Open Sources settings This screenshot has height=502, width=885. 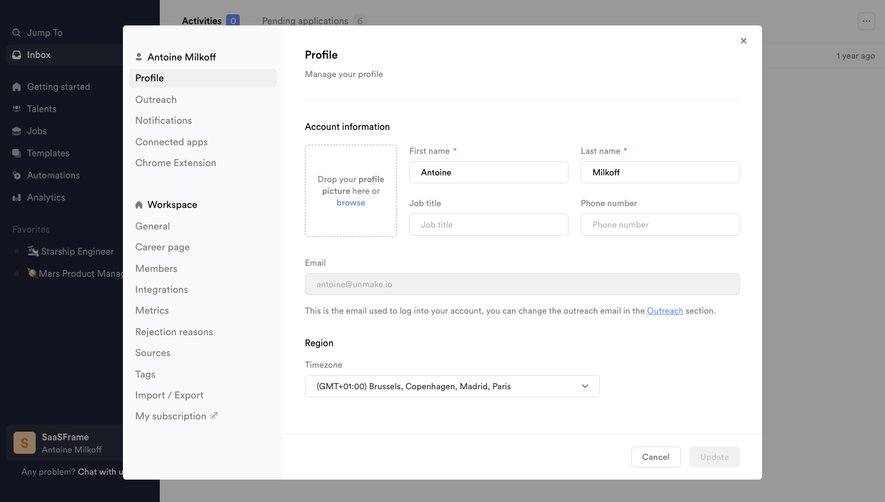click(152, 352)
